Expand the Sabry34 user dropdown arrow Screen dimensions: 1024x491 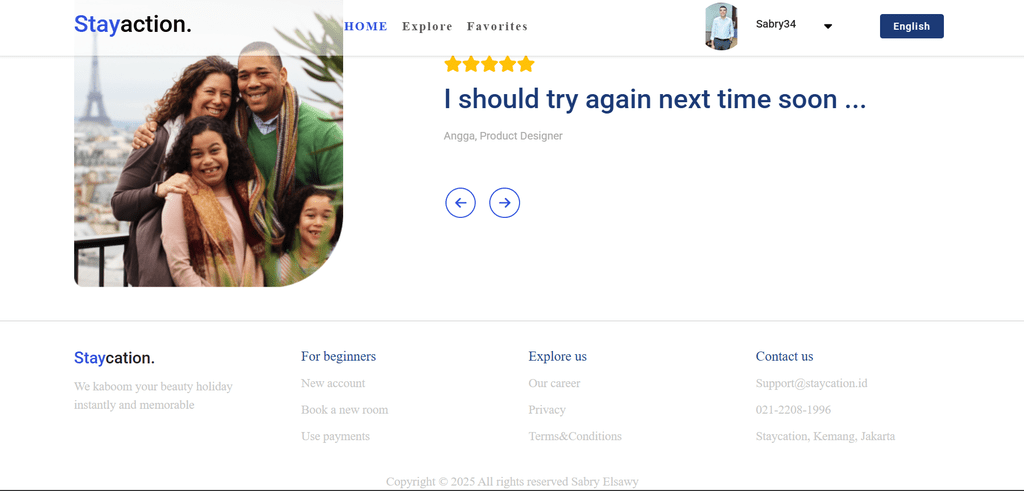[x=827, y=27]
